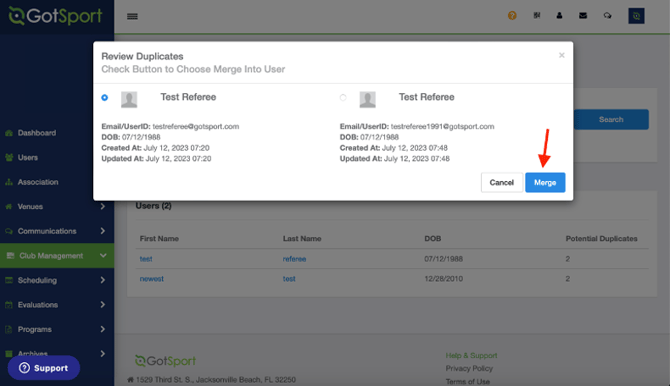Click the checkered flag icon in header
The width and height of the screenshot is (670, 386).
coord(537,16)
